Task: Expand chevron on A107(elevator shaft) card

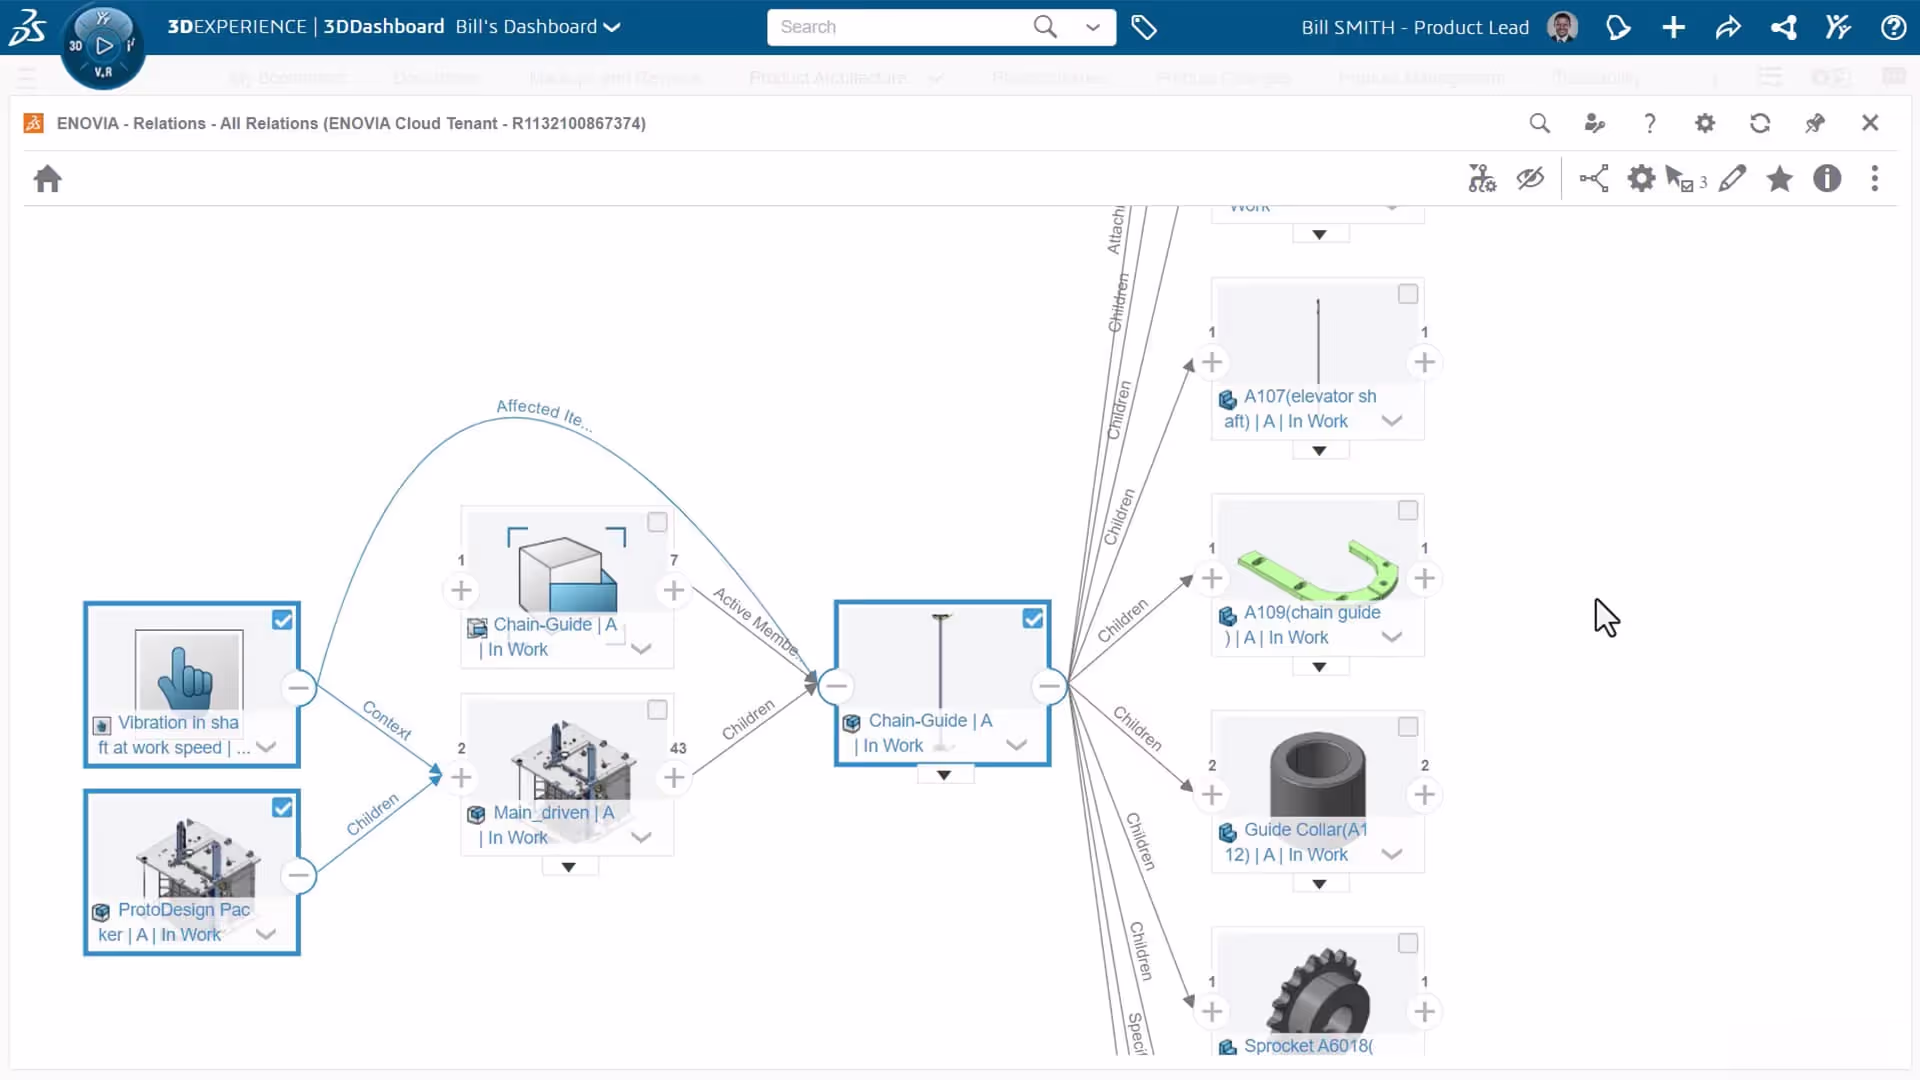Action: 1392,421
